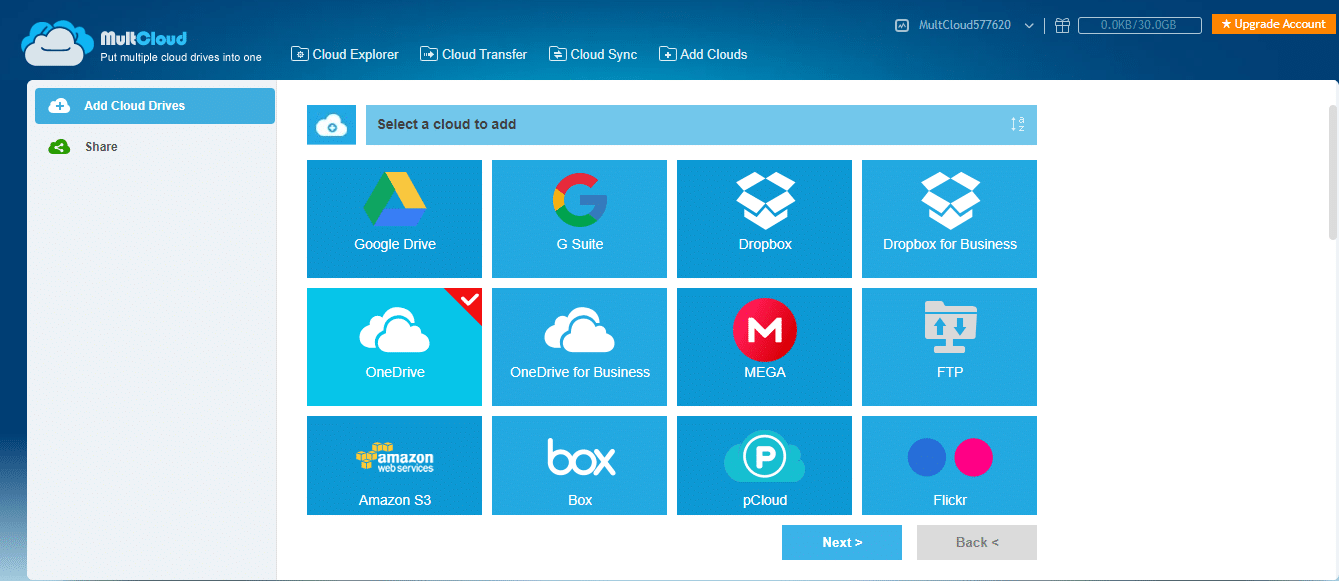Pick the FTP server option
This screenshot has height=581, width=1339.
948,346
